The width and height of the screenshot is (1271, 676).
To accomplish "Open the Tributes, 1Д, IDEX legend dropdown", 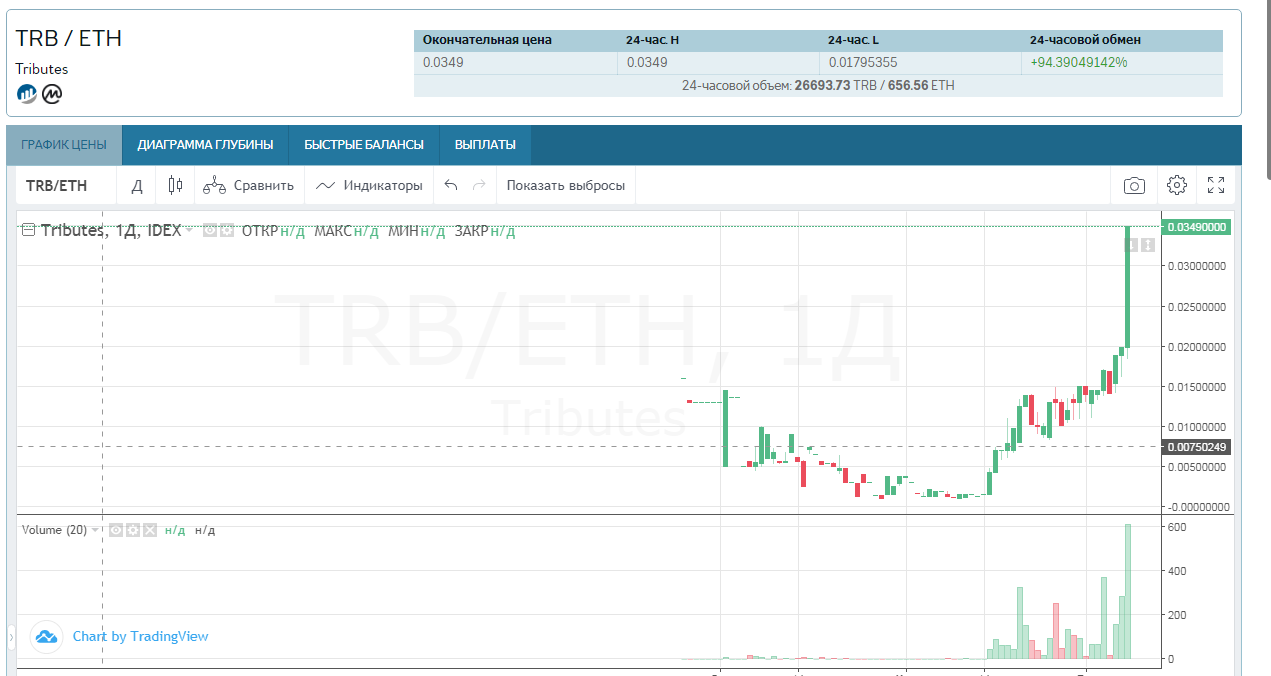I will click(x=189, y=230).
